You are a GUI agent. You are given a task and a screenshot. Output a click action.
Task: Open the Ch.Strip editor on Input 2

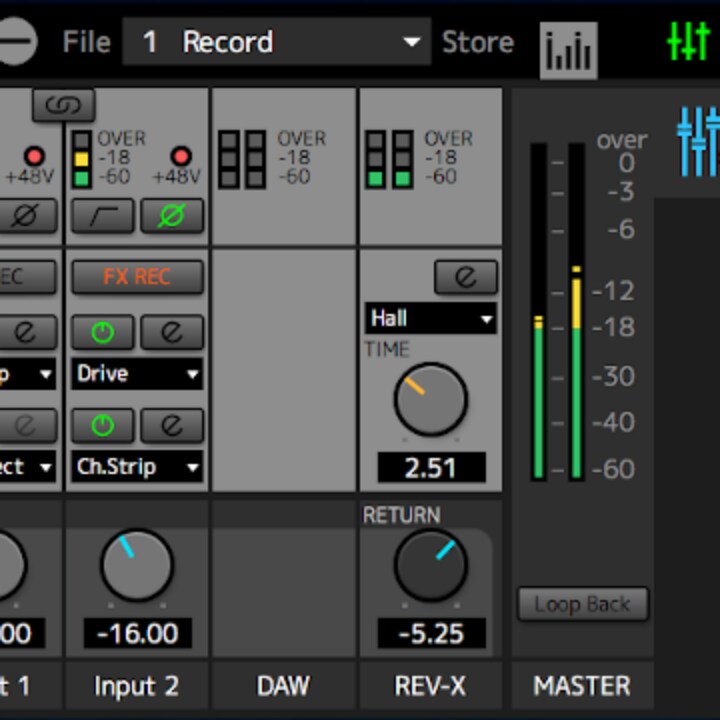(171, 425)
